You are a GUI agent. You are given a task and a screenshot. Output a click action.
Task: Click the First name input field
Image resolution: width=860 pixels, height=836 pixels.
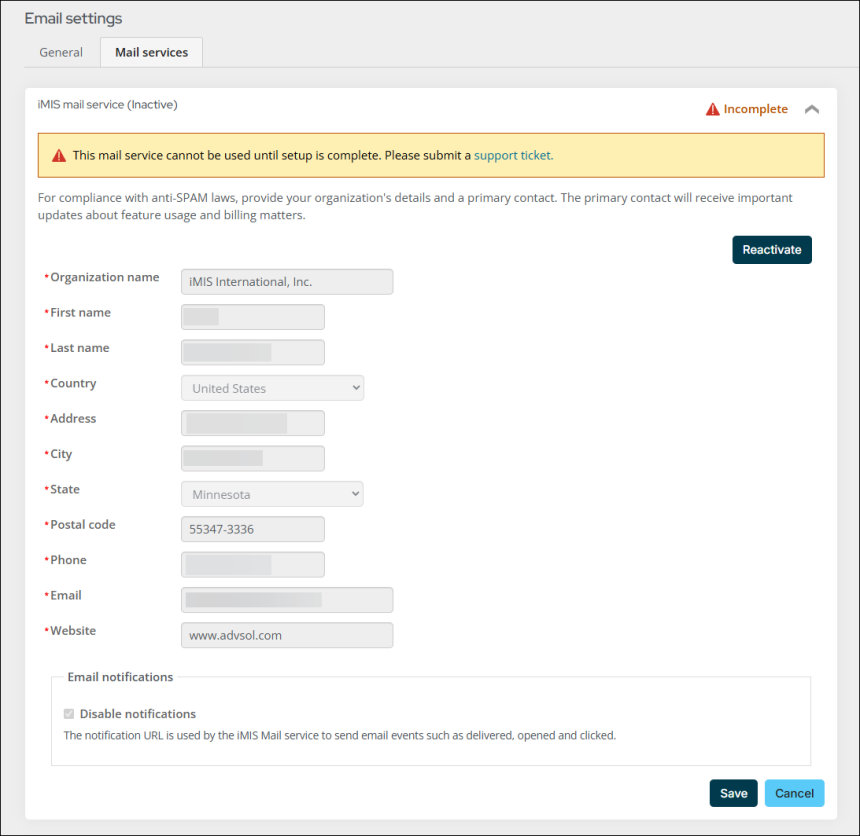(x=252, y=316)
